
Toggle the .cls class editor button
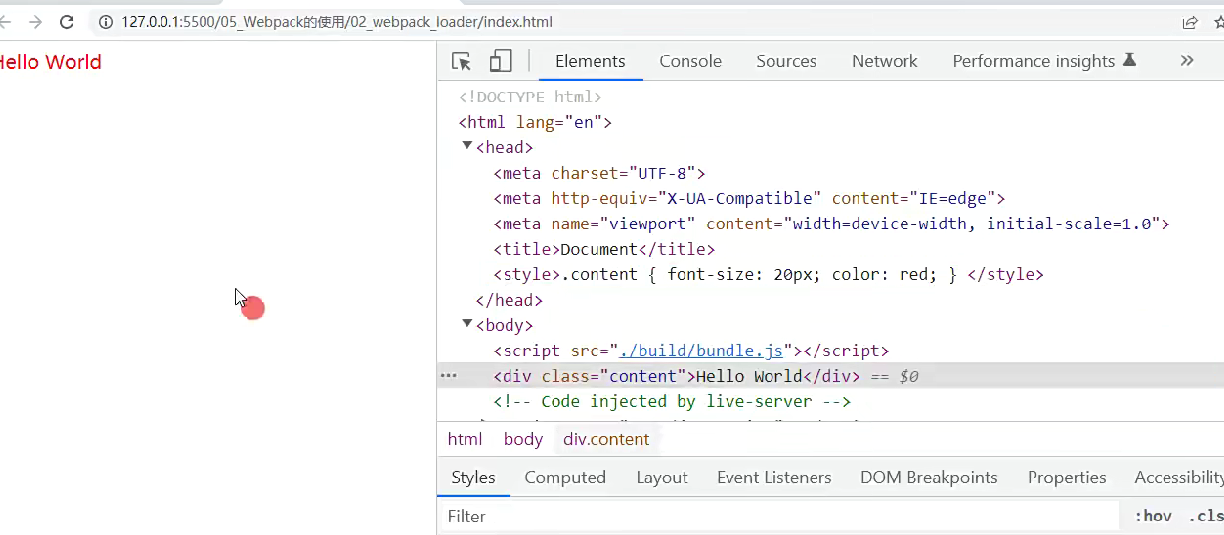pyautogui.click(x=1205, y=516)
